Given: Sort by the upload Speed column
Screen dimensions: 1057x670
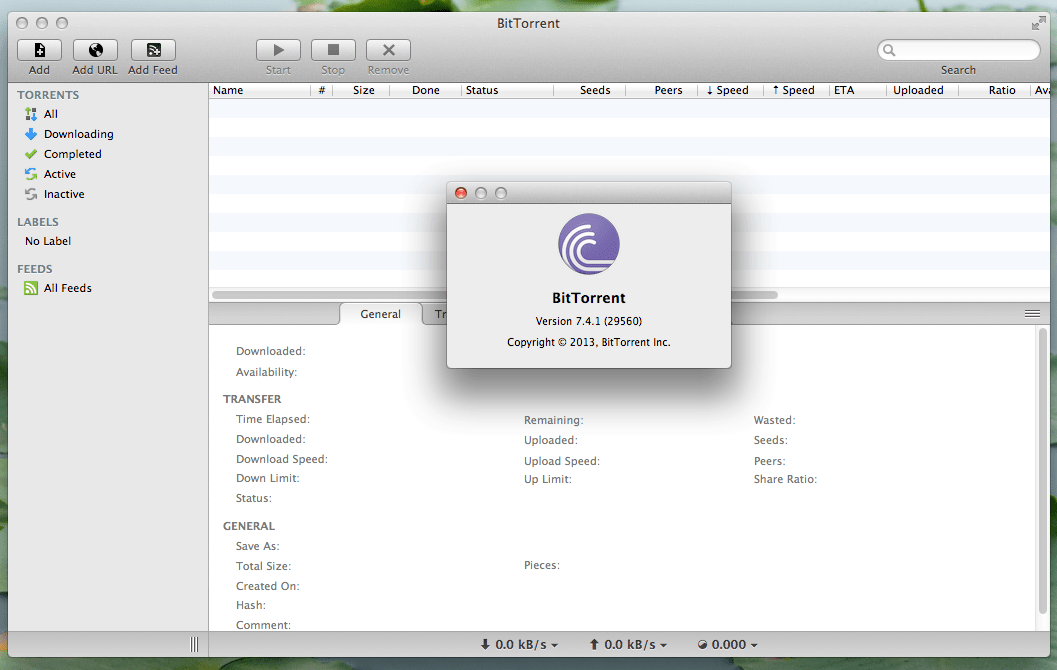Looking at the screenshot, I should (x=797, y=90).
